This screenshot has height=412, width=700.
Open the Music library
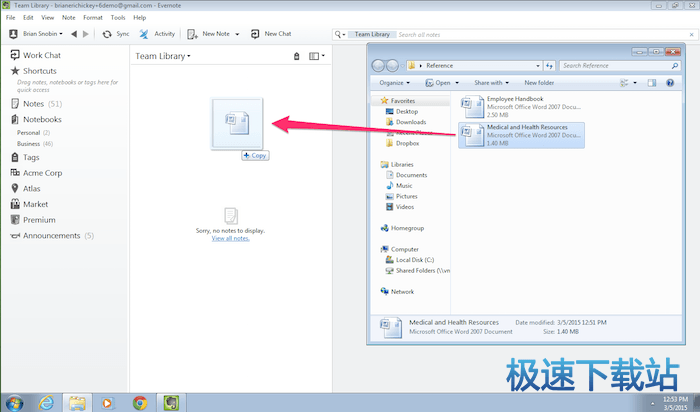[399, 186]
